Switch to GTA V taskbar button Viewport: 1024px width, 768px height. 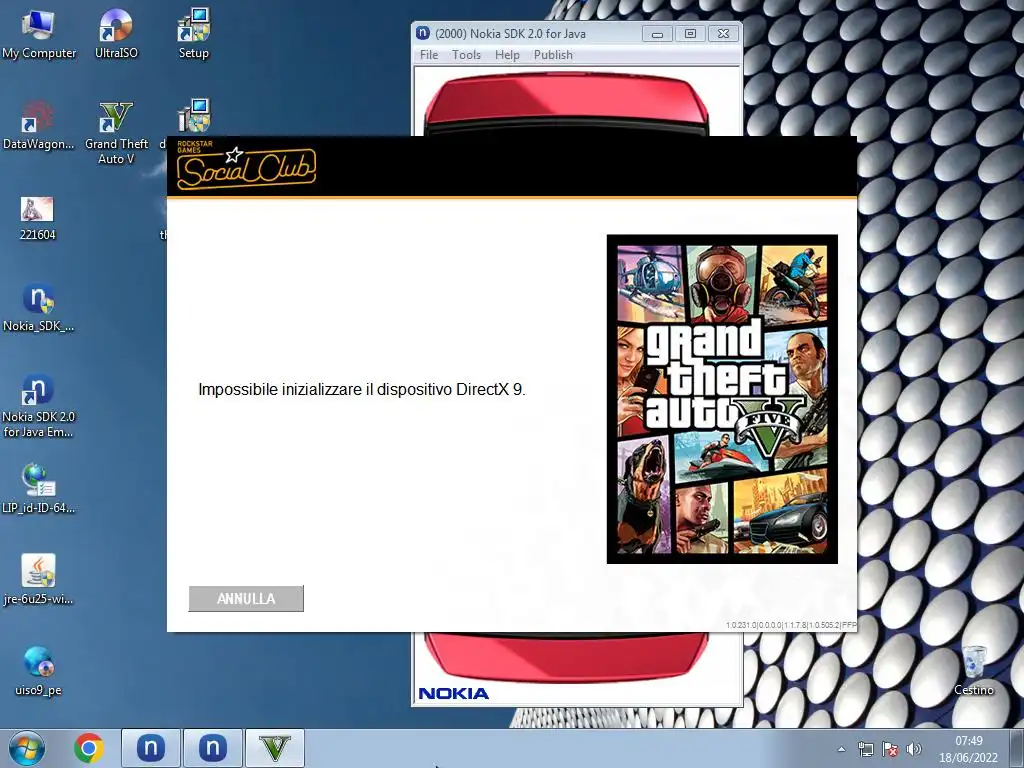point(274,748)
